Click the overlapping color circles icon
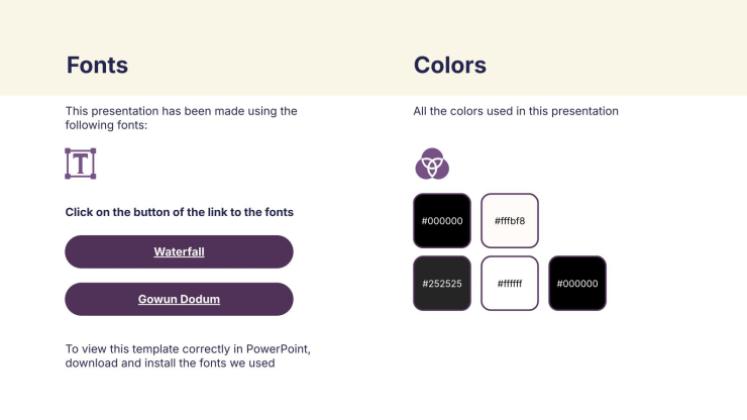Image resolution: width=747 pixels, height=420 pixels. click(x=432, y=163)
